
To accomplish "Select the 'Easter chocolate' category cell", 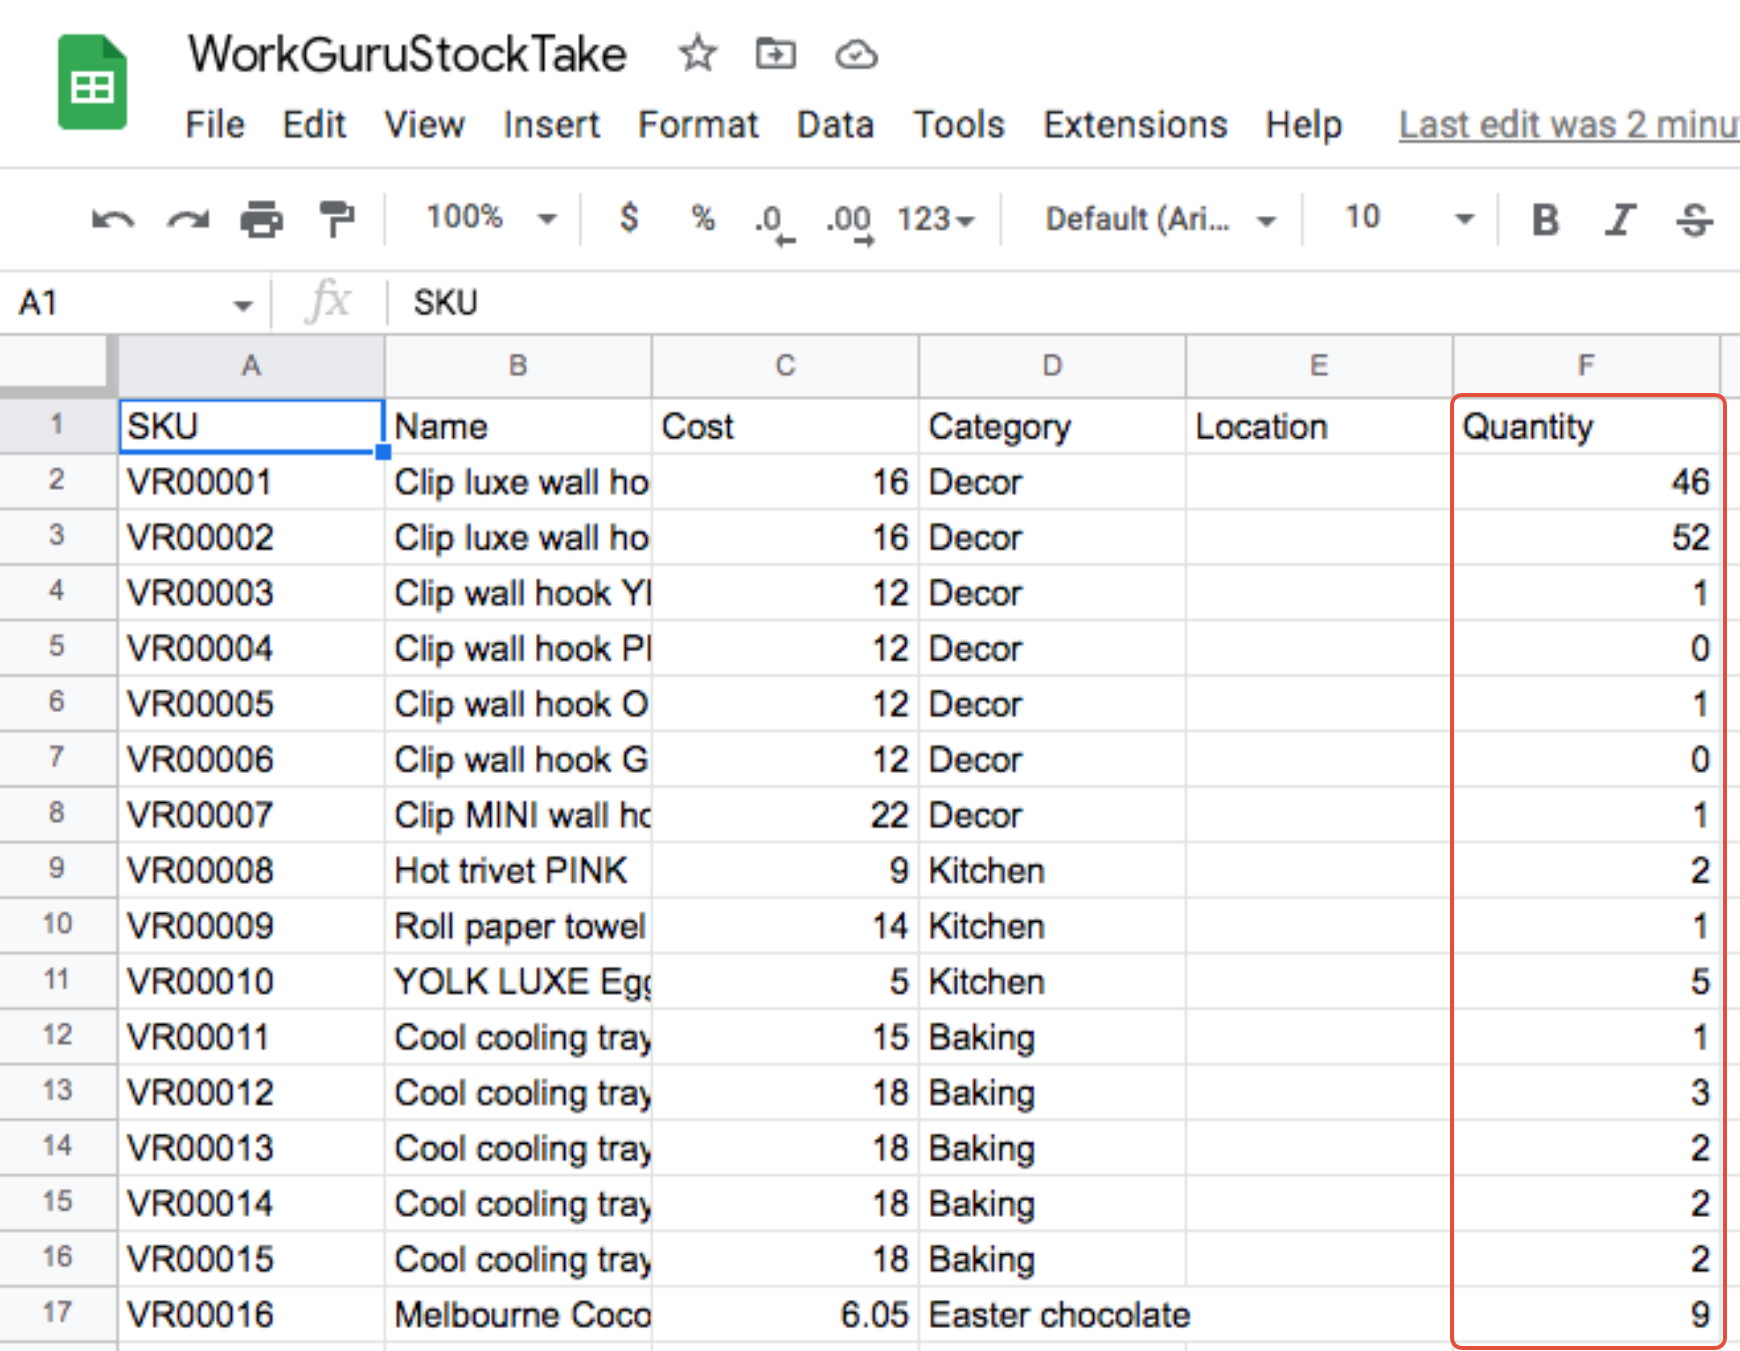I will coord(1052,1314).
